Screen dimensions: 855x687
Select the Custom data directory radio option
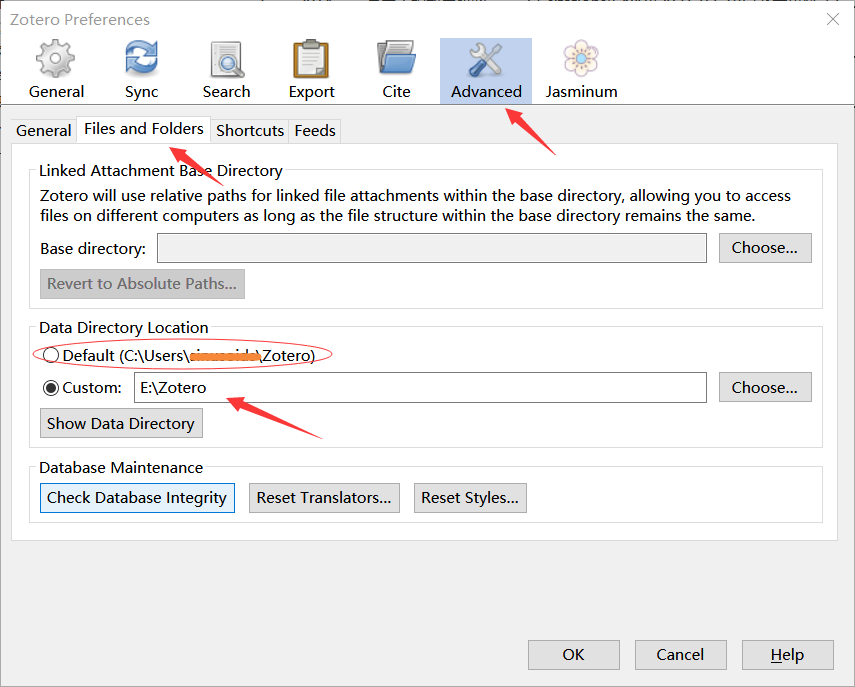(x=51, y=388)
